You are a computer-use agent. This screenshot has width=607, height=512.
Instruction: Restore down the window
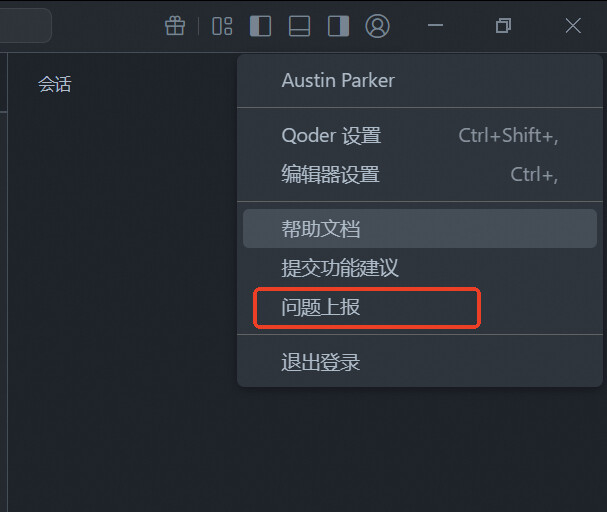coord(504,26)
